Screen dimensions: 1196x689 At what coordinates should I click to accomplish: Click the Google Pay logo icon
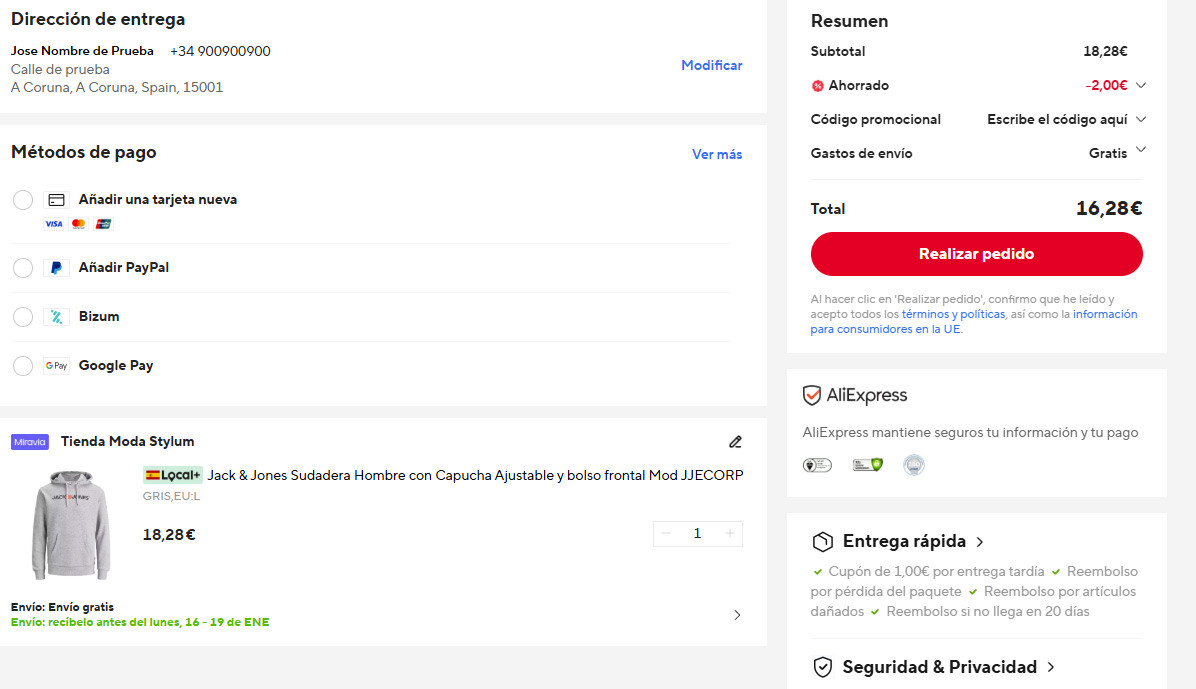(56, 366)
